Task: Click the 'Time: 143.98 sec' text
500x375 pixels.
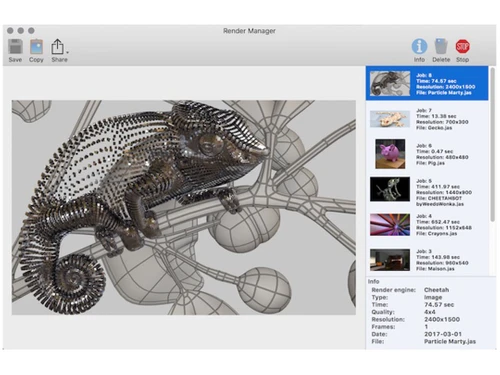Action: click(x=438, y=257)
